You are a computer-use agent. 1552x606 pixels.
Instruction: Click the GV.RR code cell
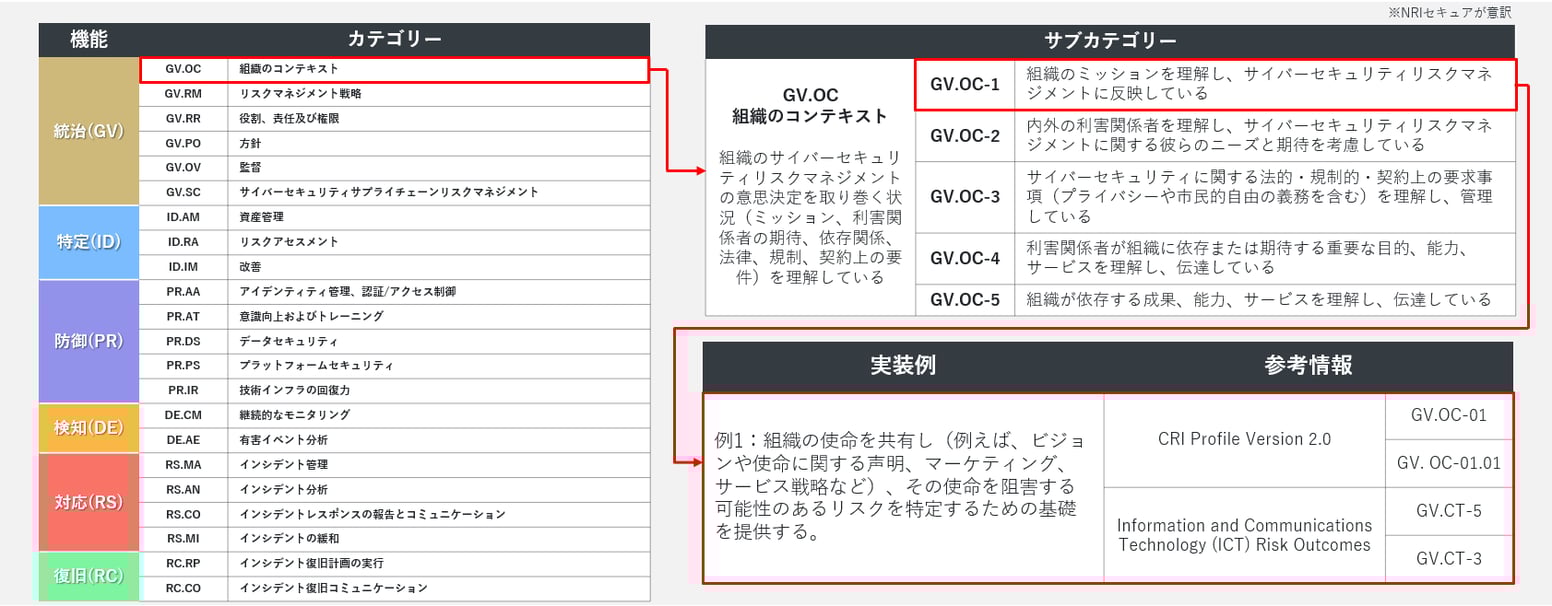coord(184,119)
